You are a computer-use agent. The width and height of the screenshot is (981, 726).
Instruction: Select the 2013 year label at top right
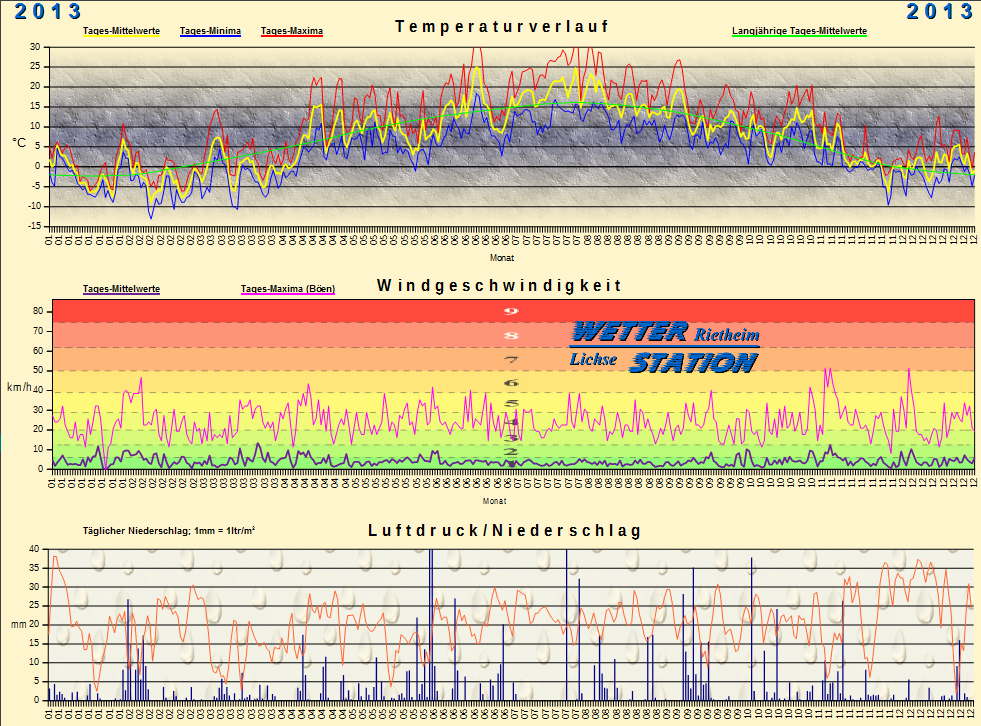939,12
